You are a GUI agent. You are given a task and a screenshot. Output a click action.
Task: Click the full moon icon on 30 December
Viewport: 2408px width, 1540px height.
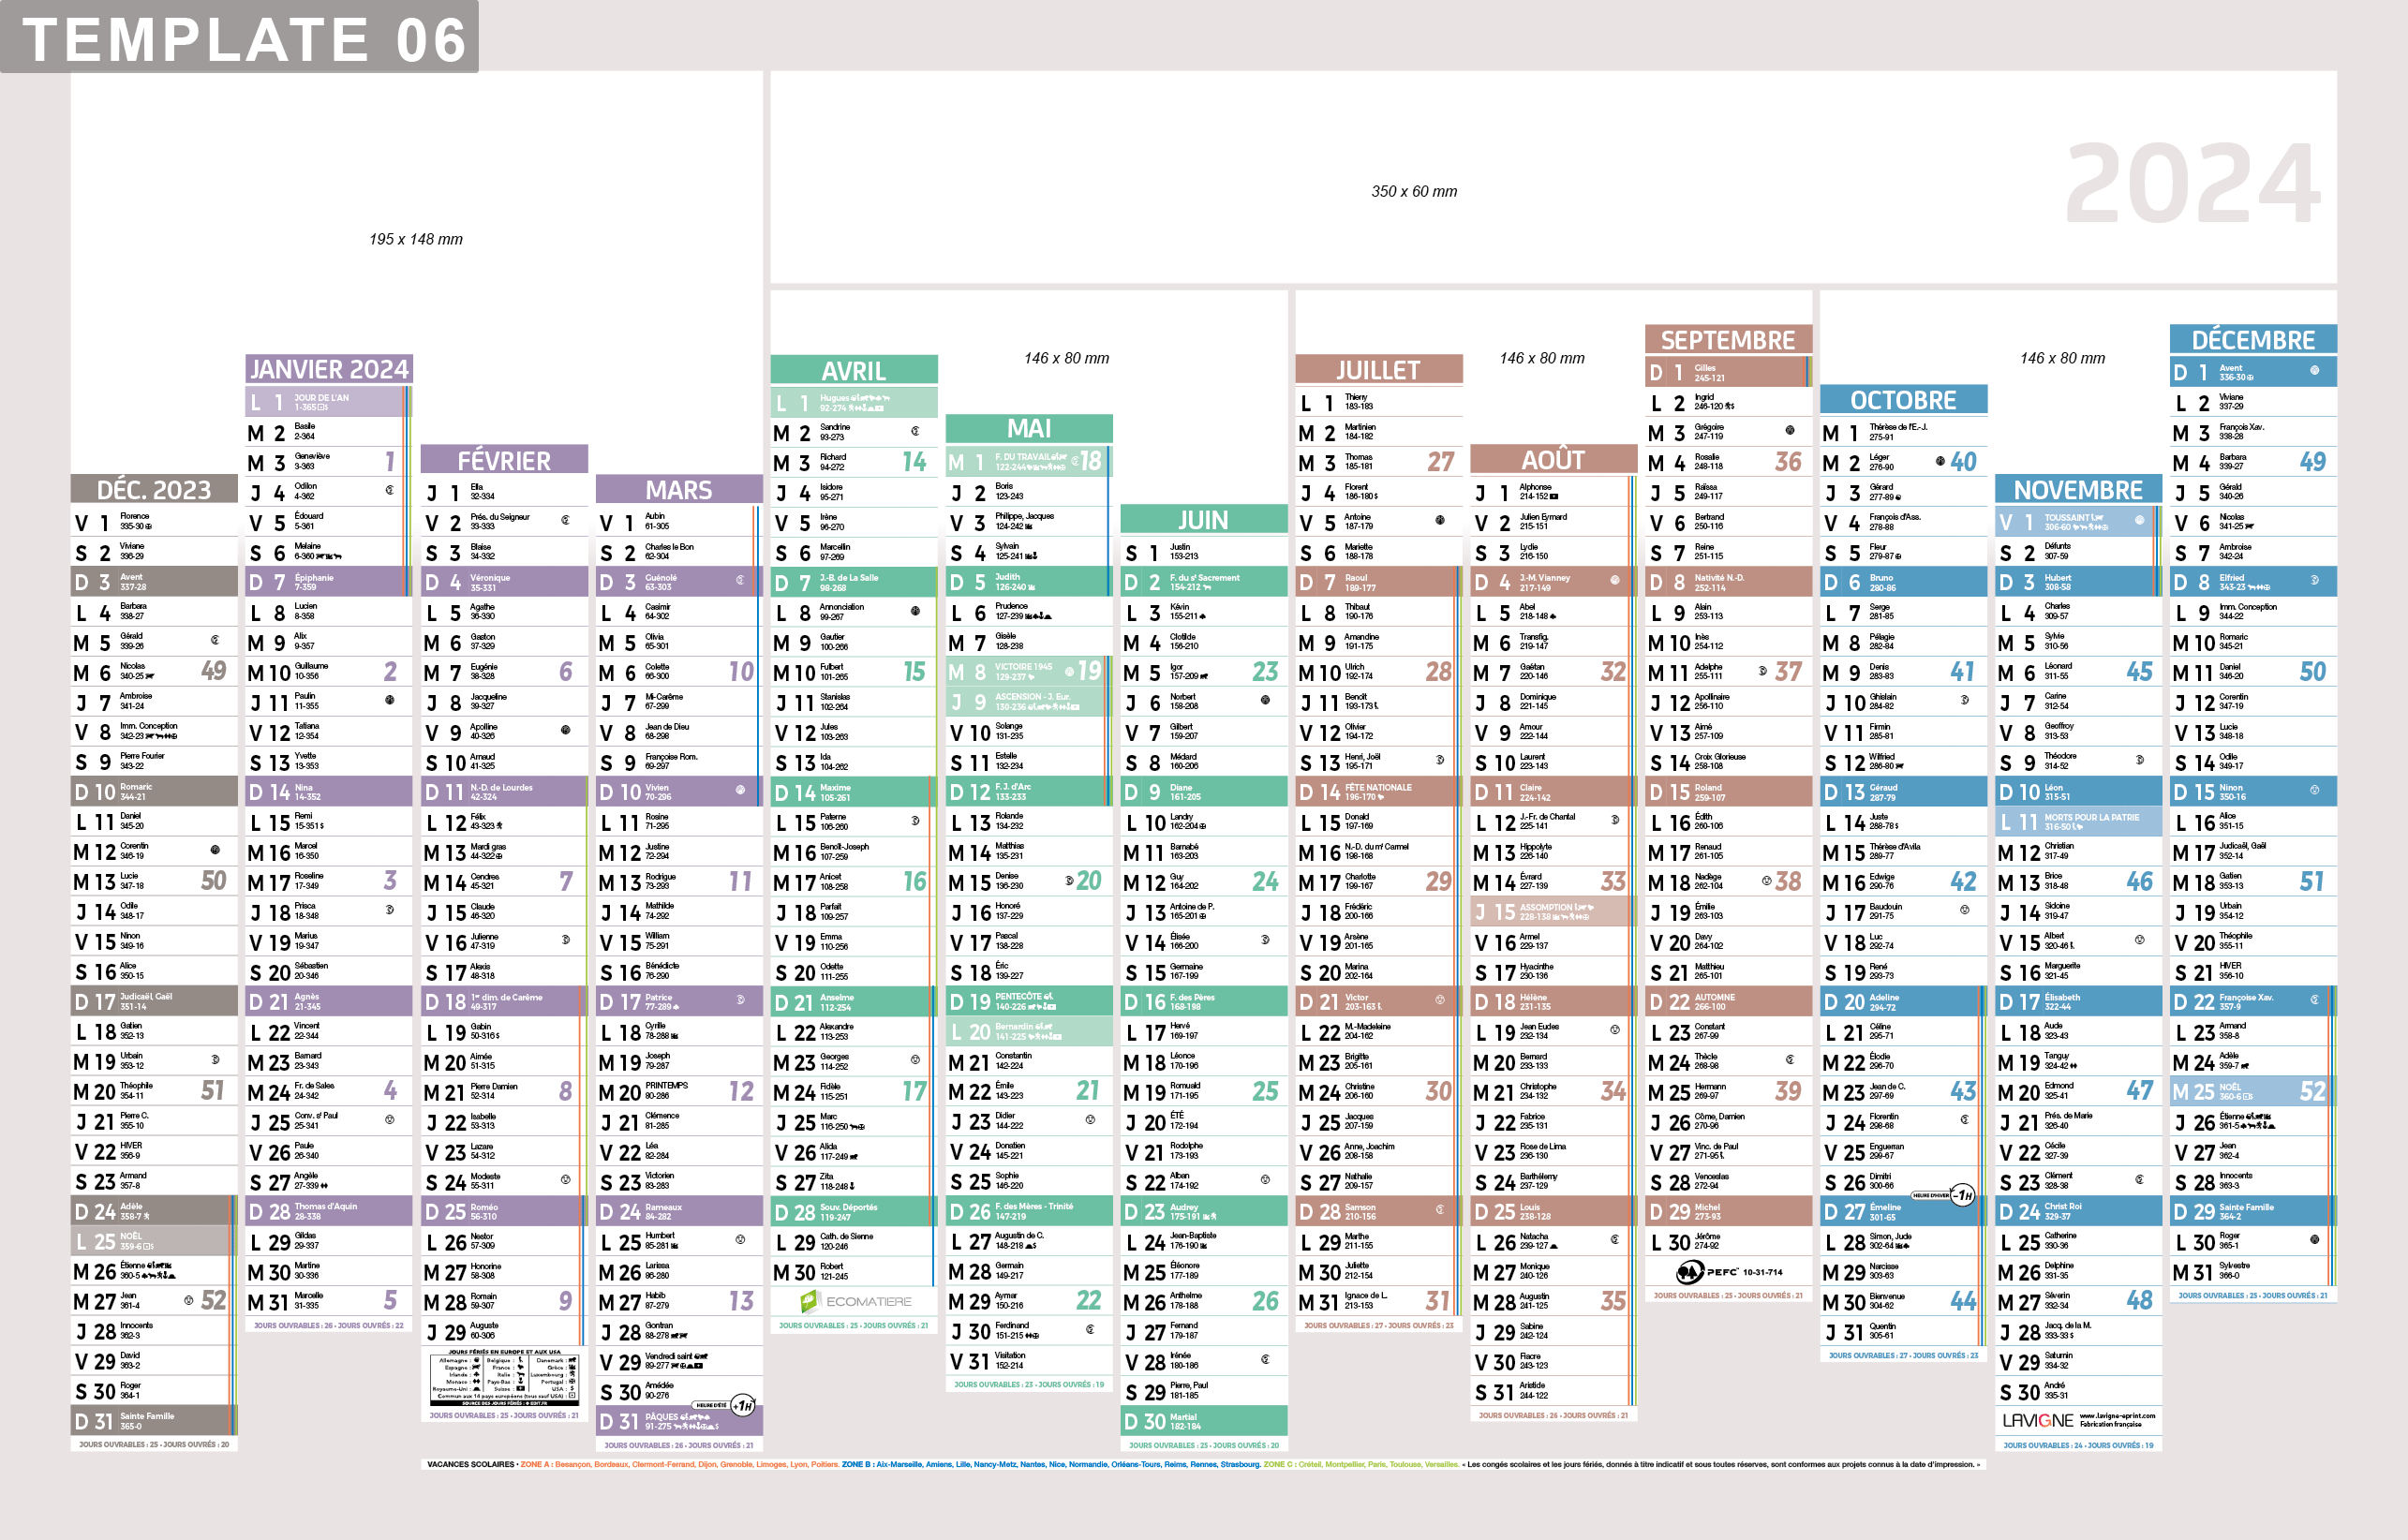click(2314, 1240)
